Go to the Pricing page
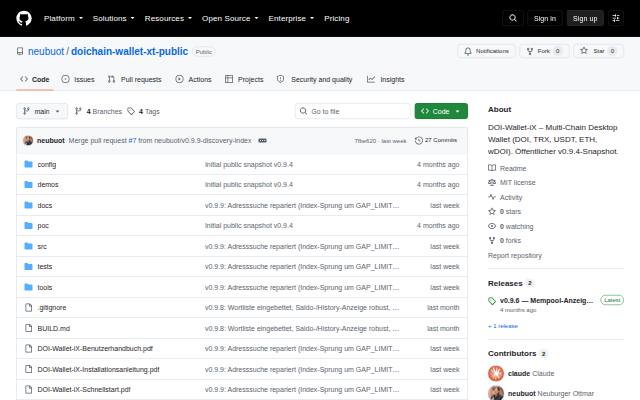Screen dimensions: 640x400 (337, 18)
